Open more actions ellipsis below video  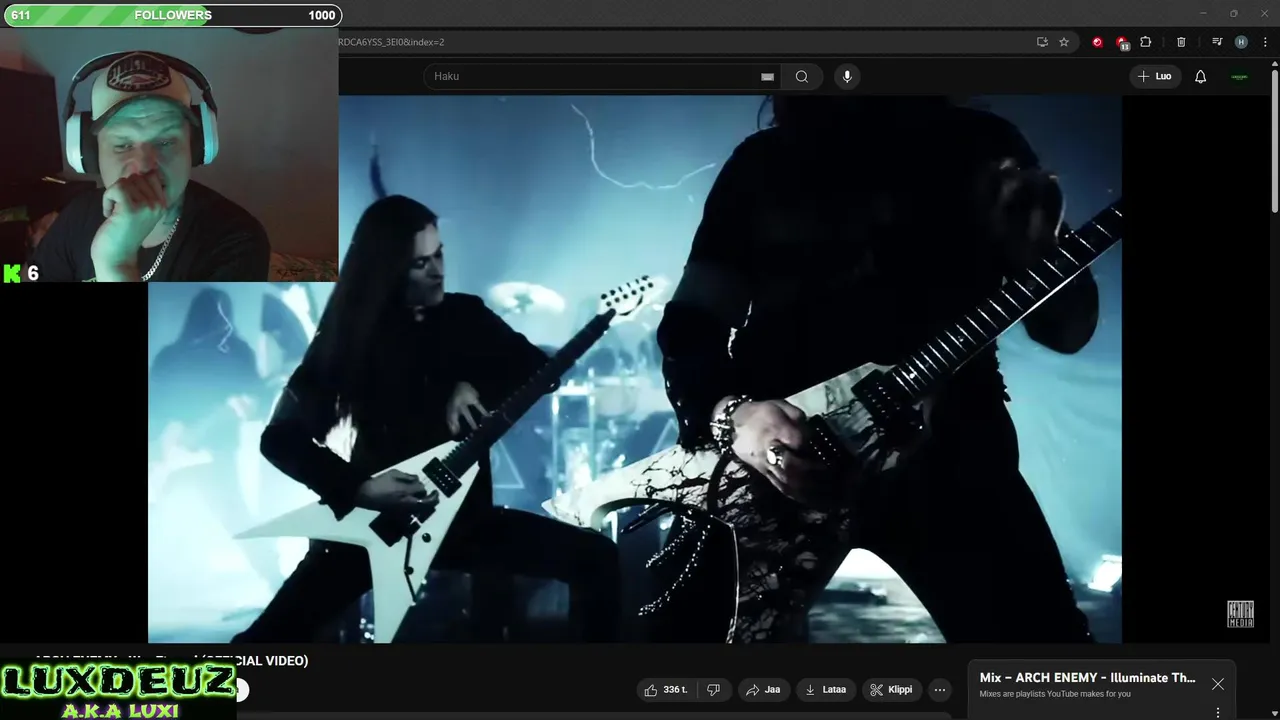click(x=940, y=690)
